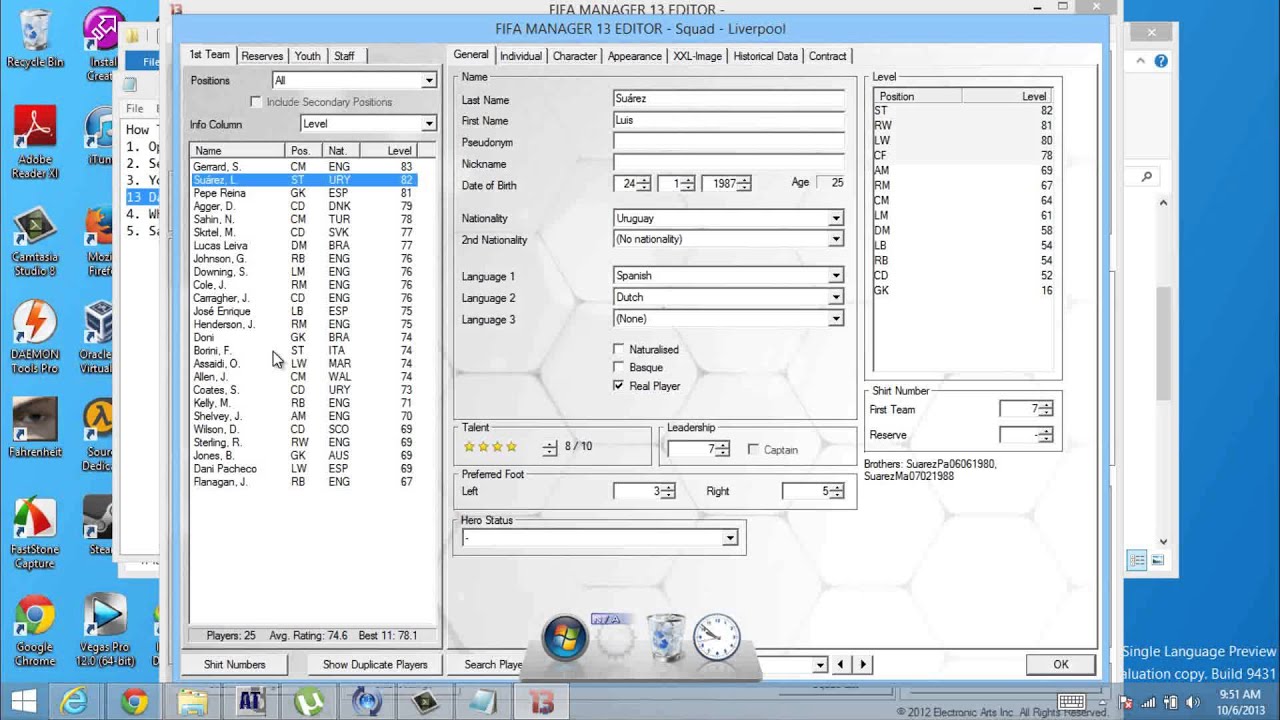This screenshot has height=720, width=1280.
Task: Open the Youth squad tab
Action: tap(308, 56)
